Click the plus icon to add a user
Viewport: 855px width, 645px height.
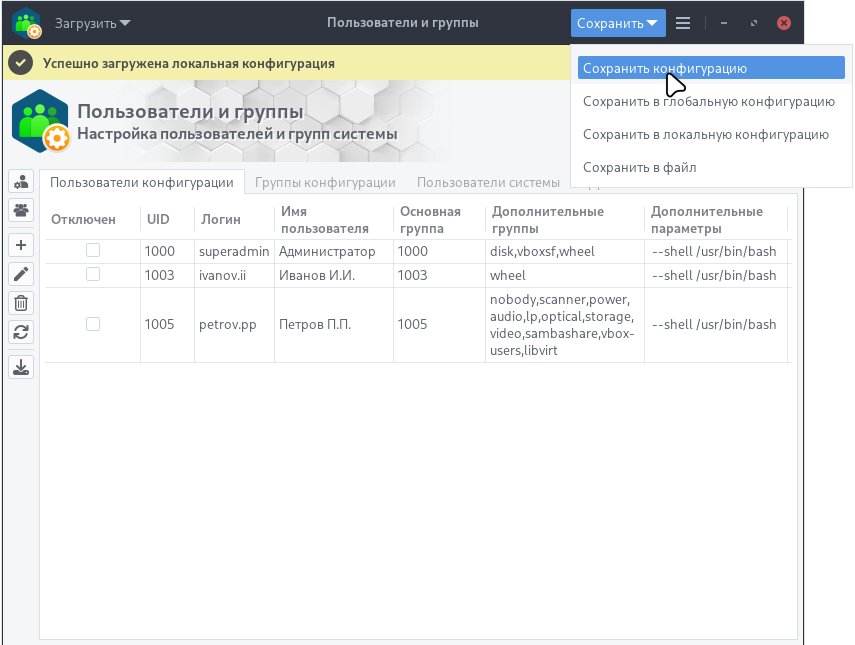coord(20,244)
